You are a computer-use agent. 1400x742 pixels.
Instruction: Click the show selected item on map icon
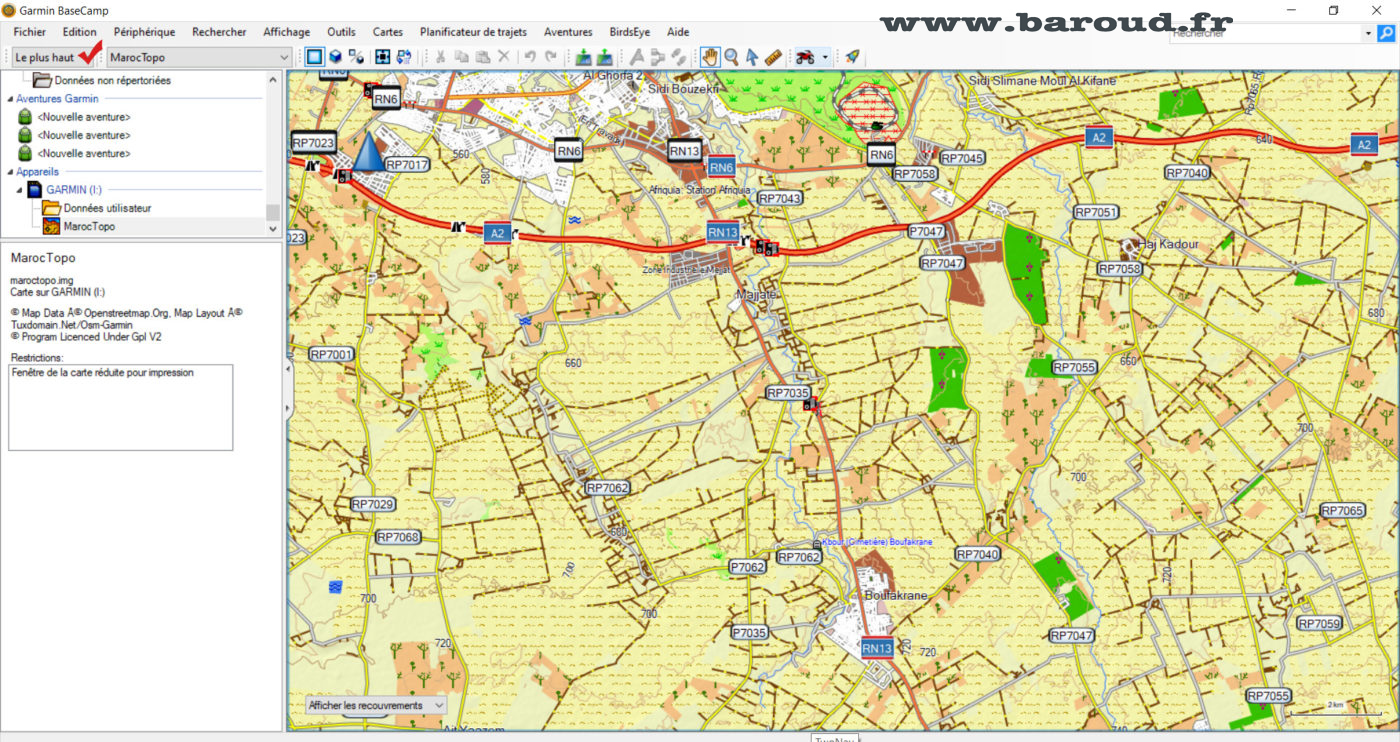pyautogui.click(x=382, y=57)
